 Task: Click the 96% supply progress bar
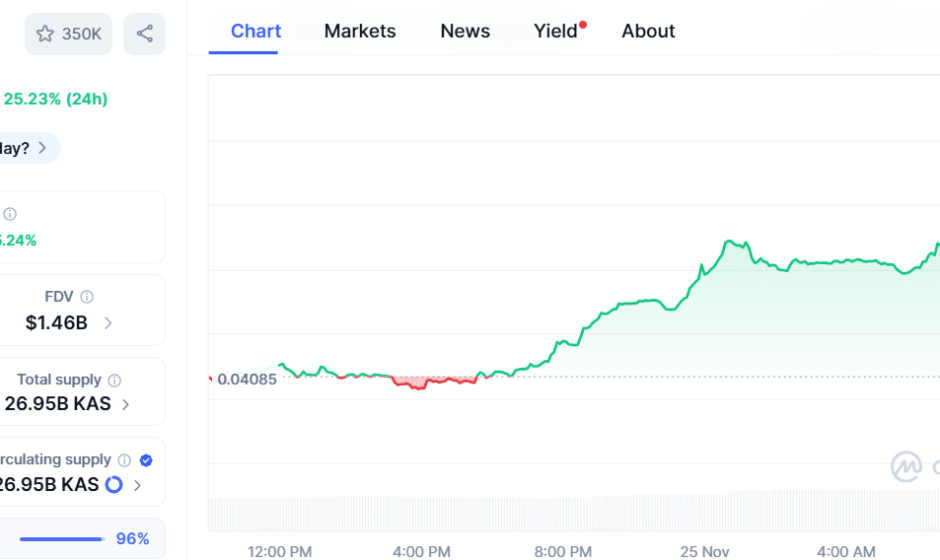coord(62,539)
